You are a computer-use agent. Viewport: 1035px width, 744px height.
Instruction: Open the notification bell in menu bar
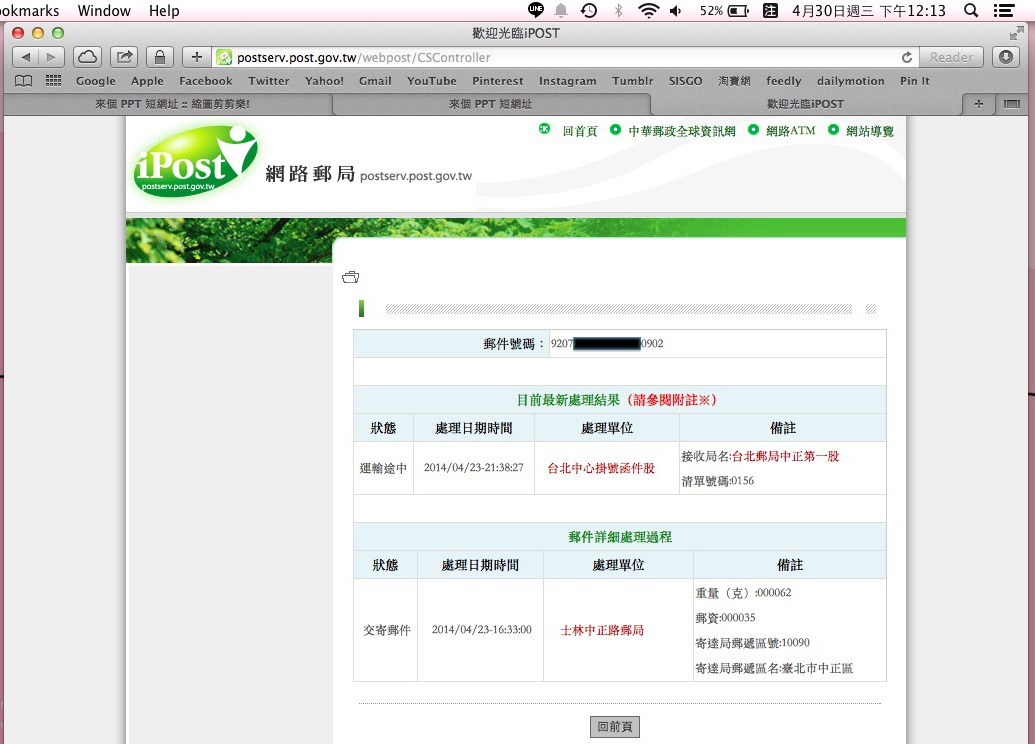pos(561,11)
